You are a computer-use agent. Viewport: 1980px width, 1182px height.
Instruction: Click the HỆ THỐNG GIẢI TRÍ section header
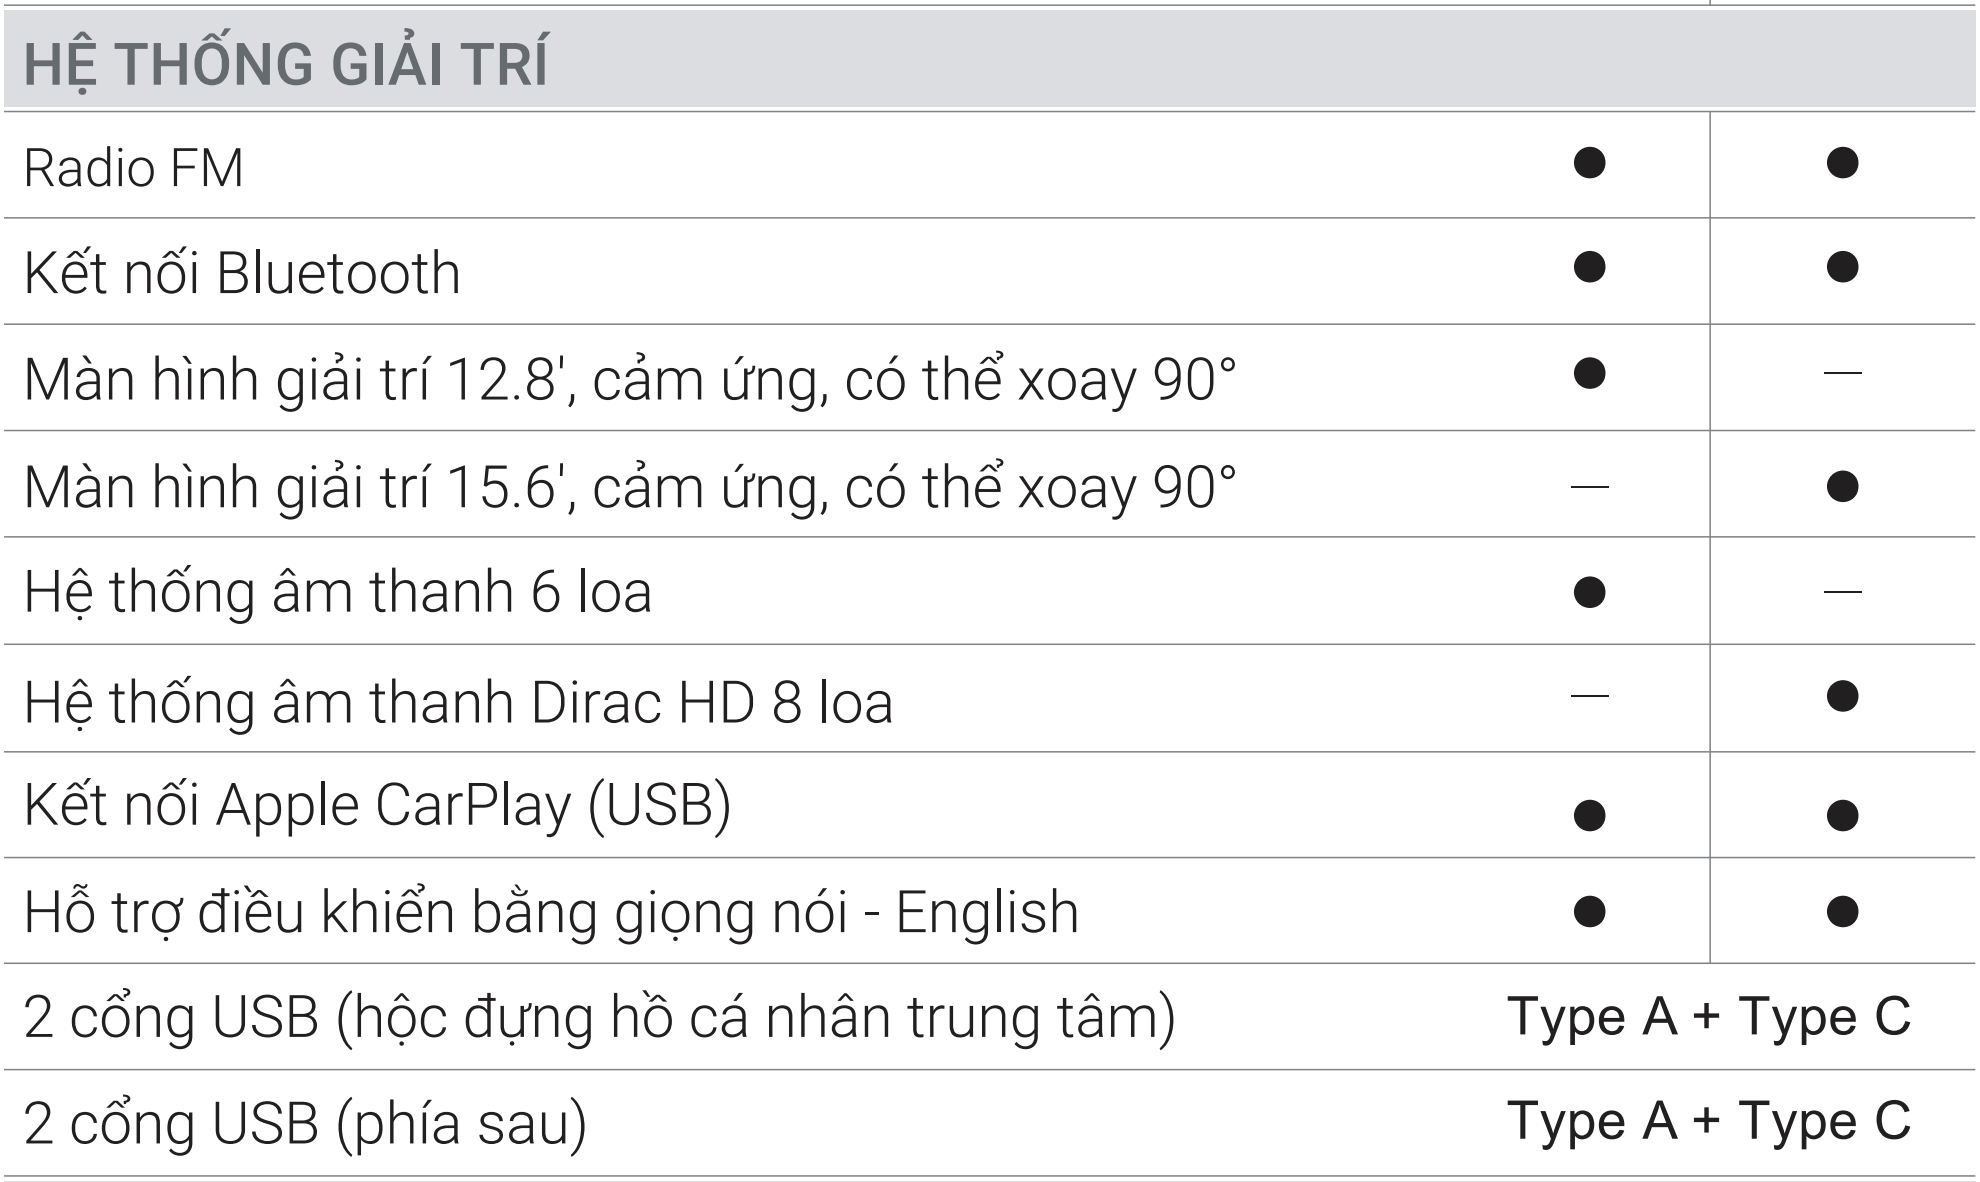286,64
